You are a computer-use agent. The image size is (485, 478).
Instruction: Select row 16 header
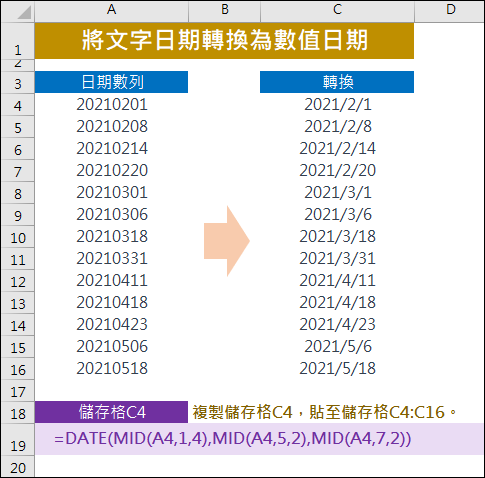[18, 369]
